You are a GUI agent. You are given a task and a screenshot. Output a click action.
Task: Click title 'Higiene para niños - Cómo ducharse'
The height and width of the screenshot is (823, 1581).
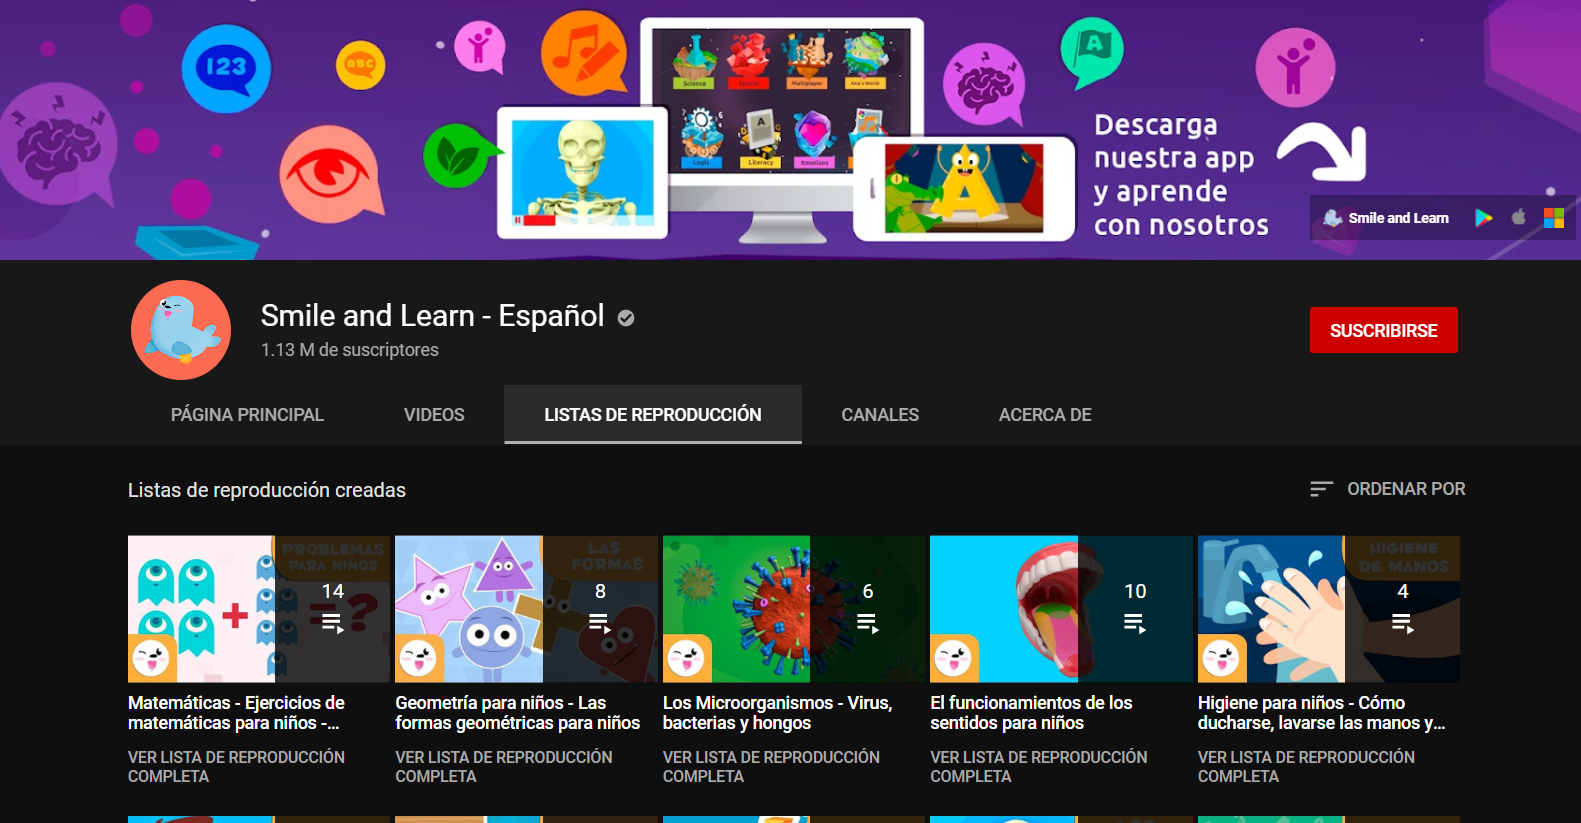(x=1321, y=713)
